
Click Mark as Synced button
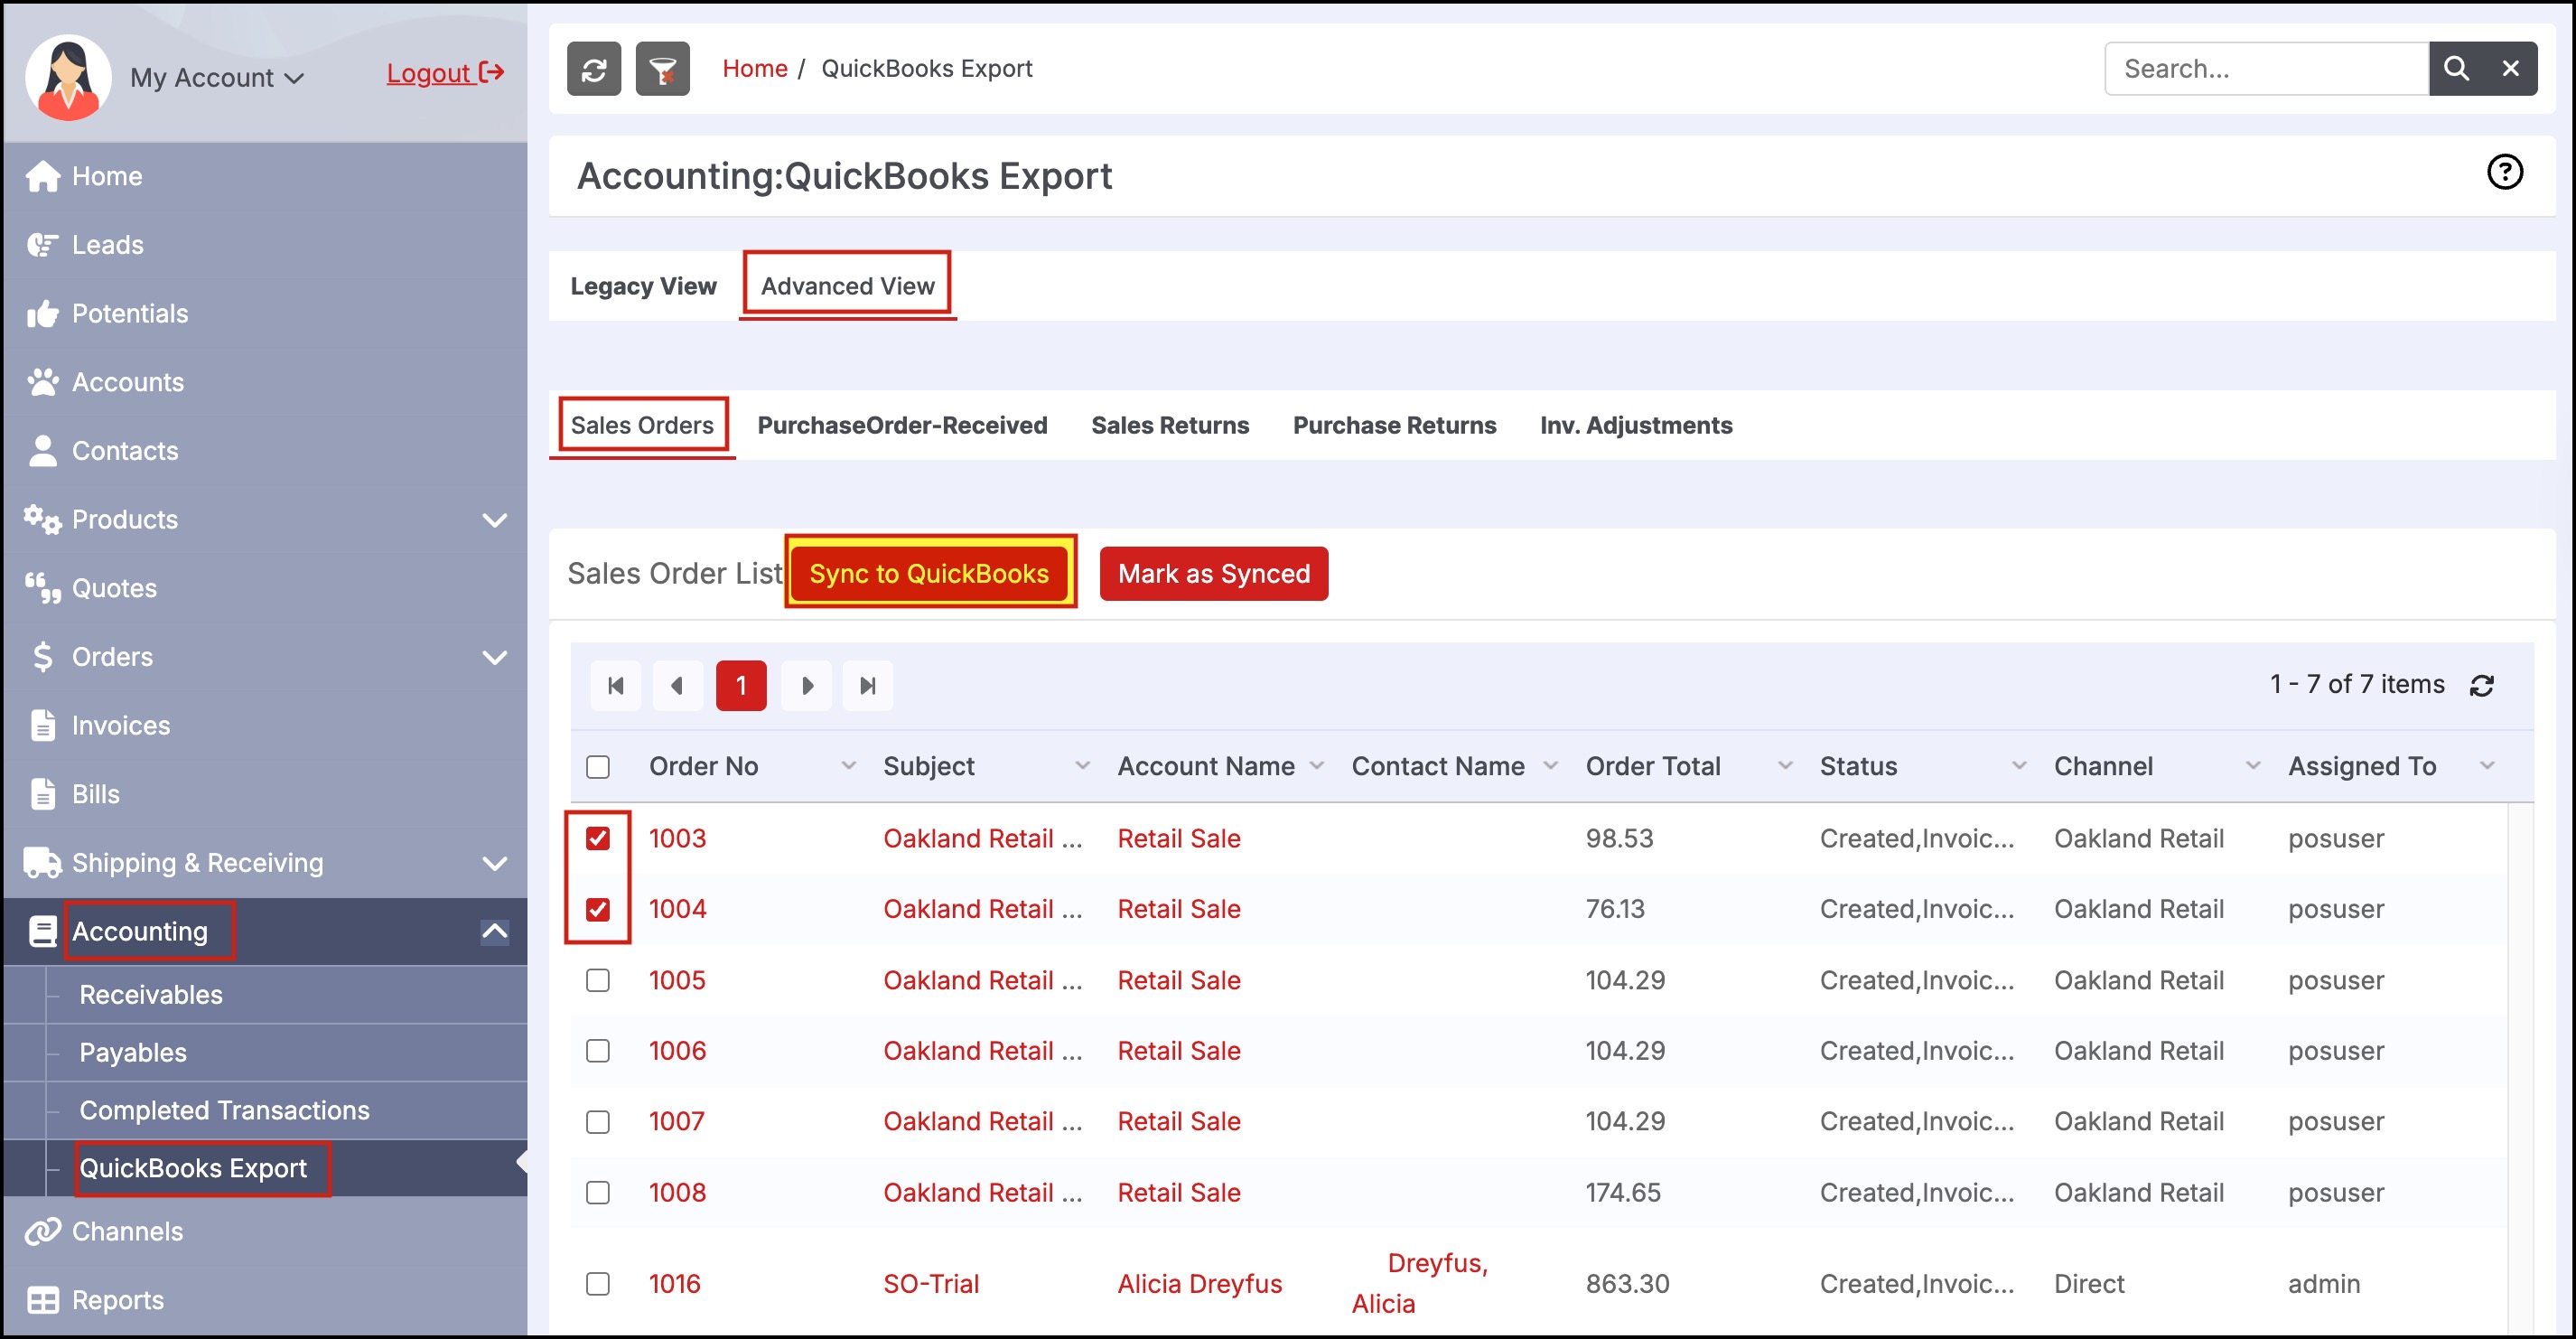tap(1213, 573)
